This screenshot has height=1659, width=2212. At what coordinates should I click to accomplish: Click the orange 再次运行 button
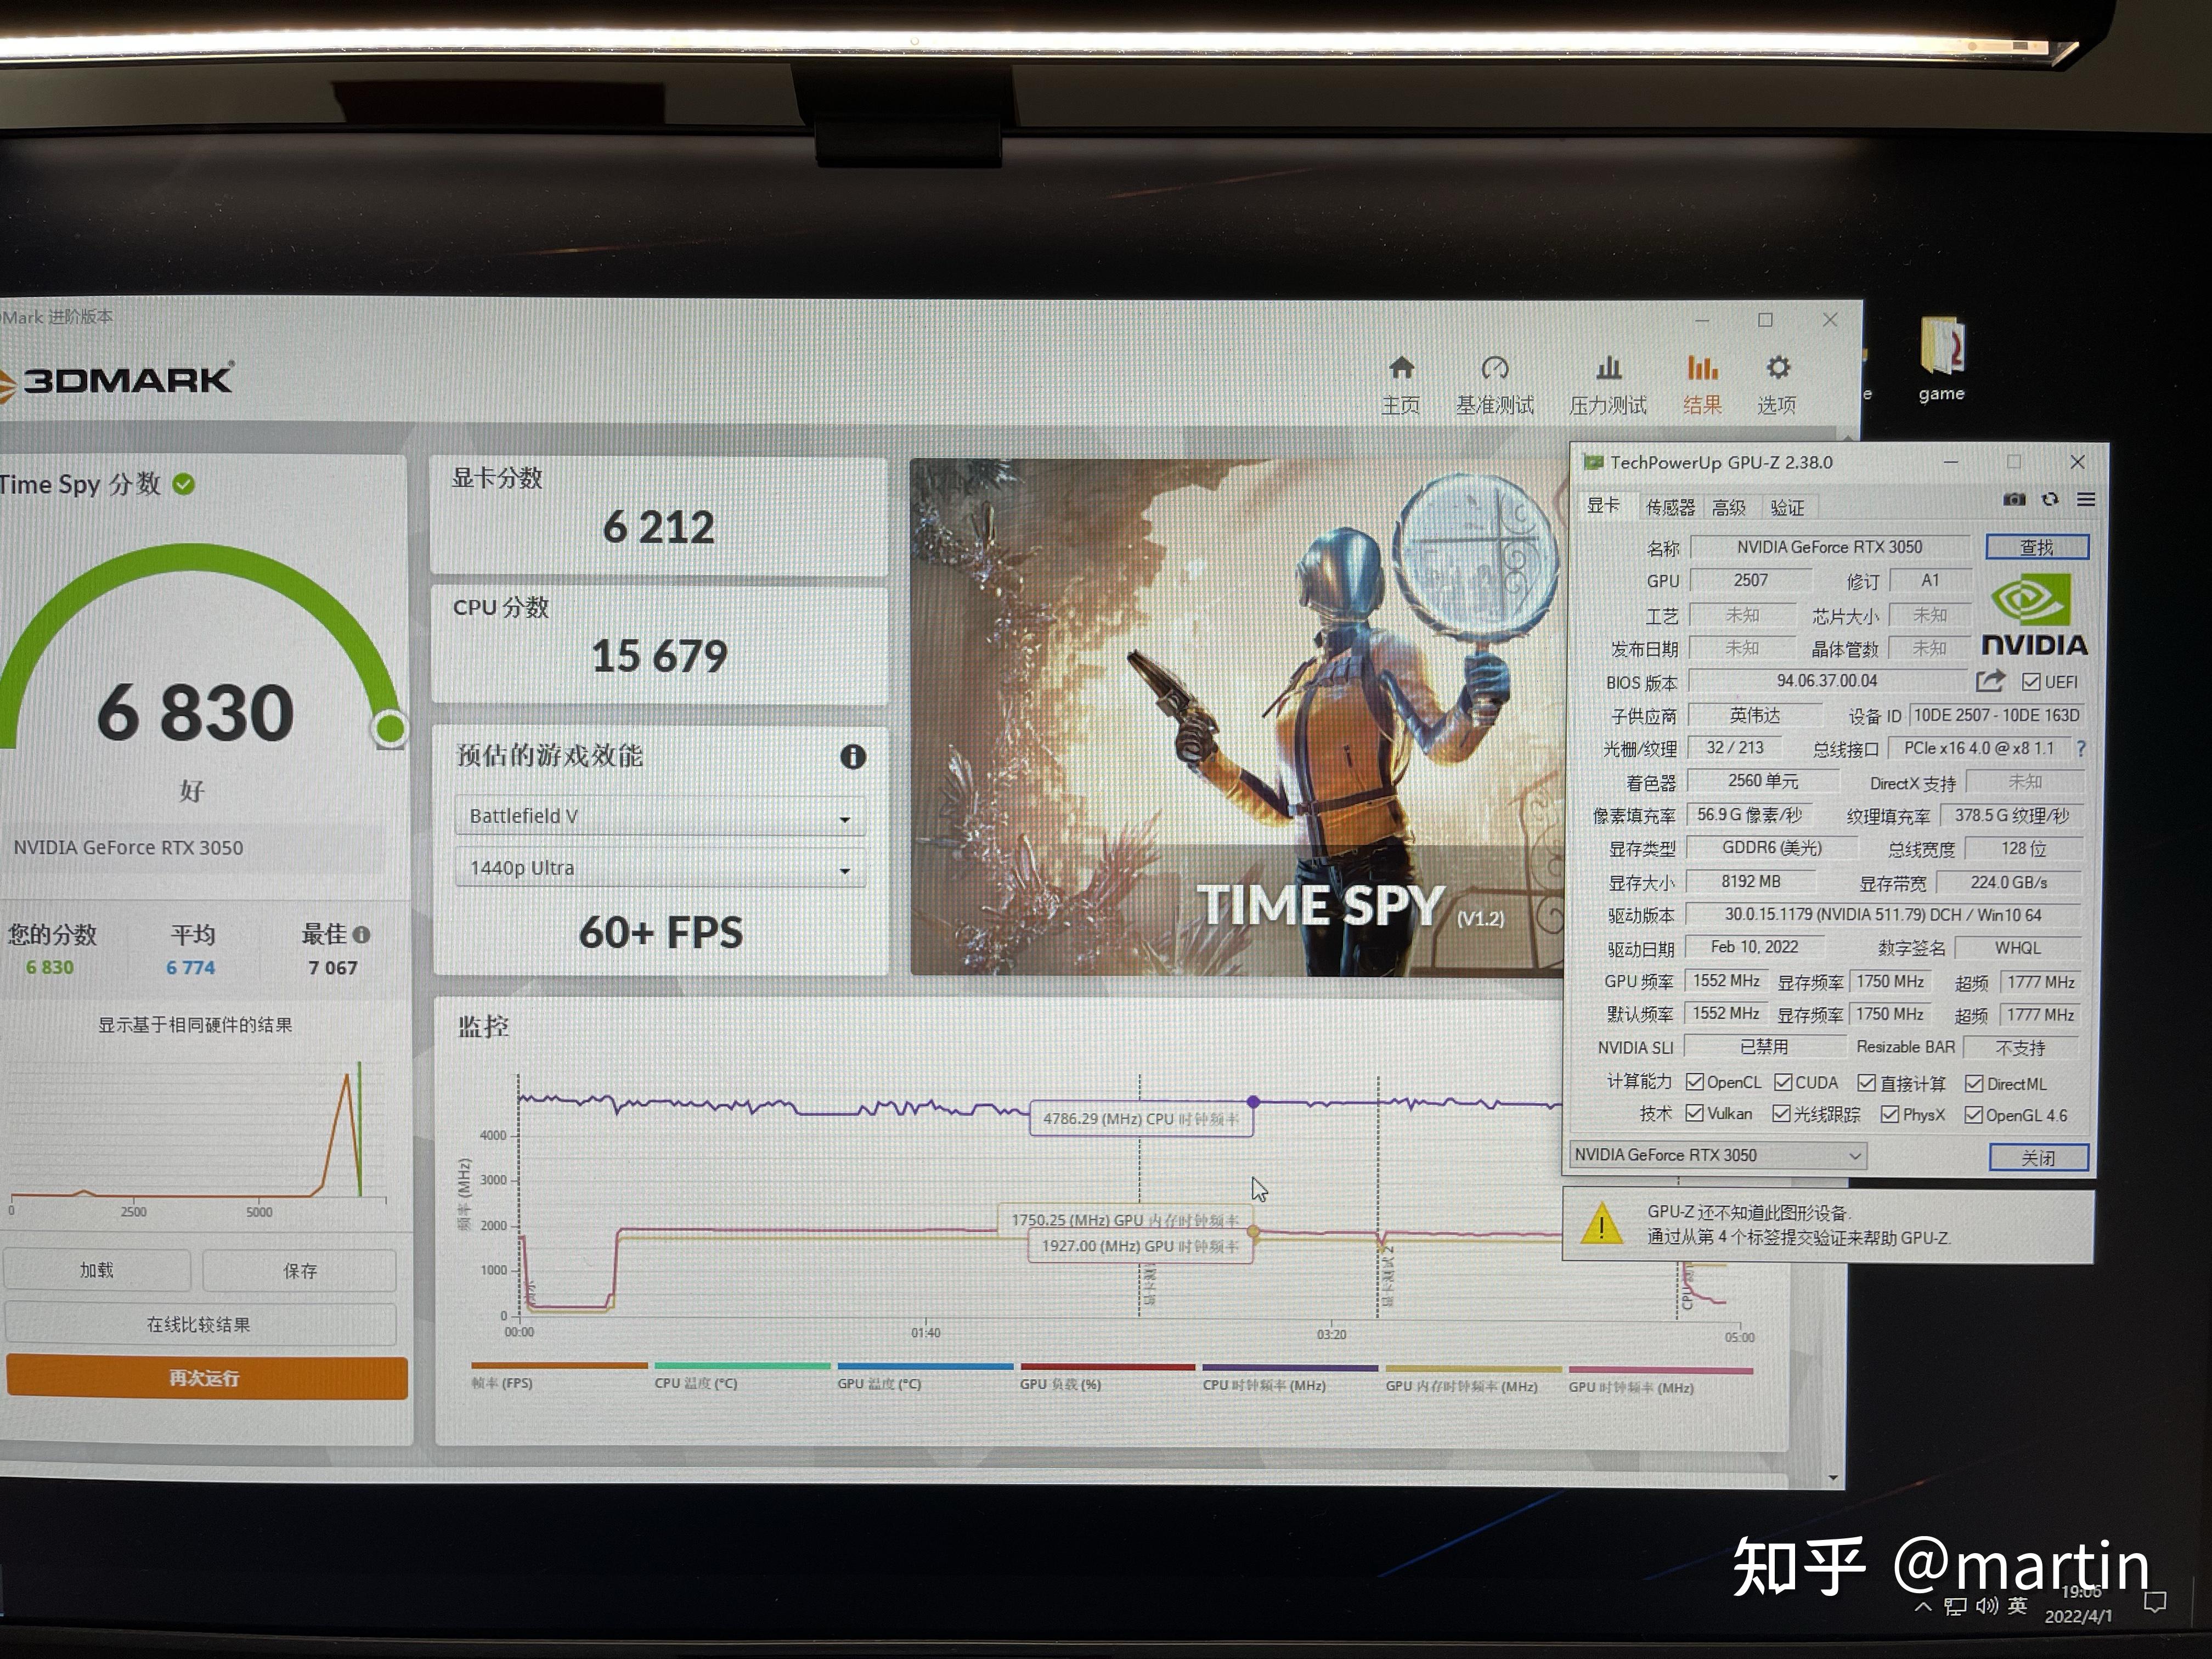[x=206, y=1378]
